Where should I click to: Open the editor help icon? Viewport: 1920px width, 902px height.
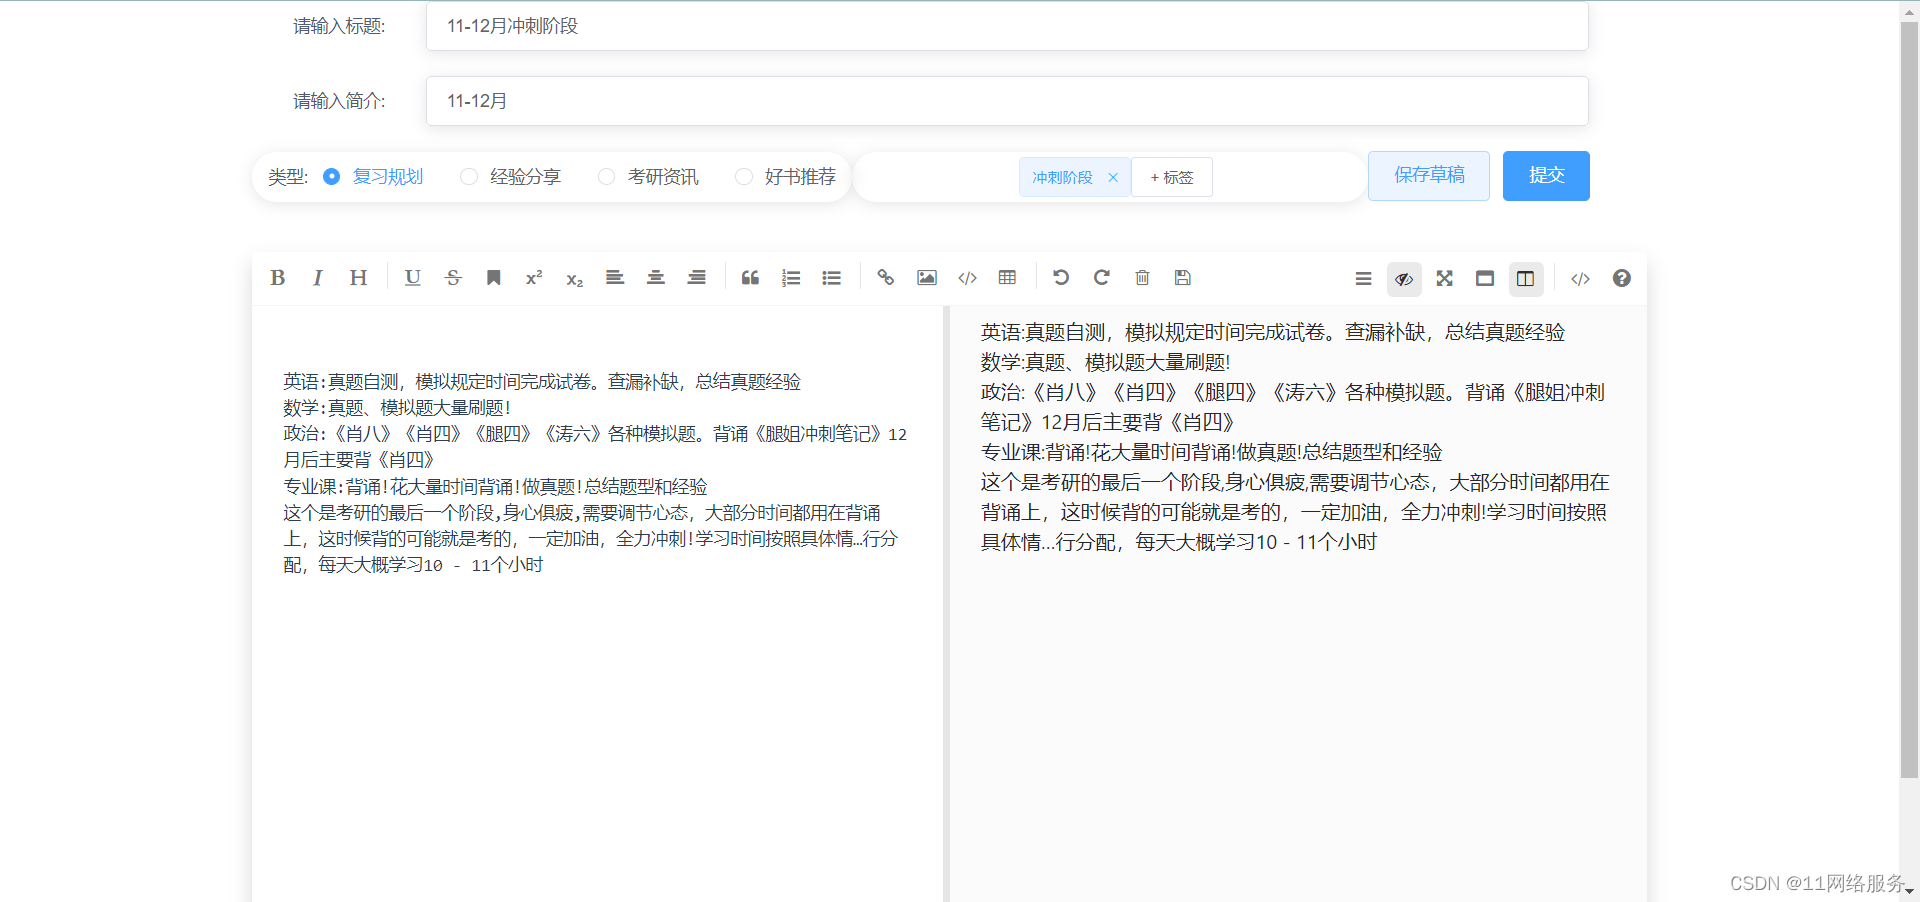pyautogui.click(x=1621, y=279)
